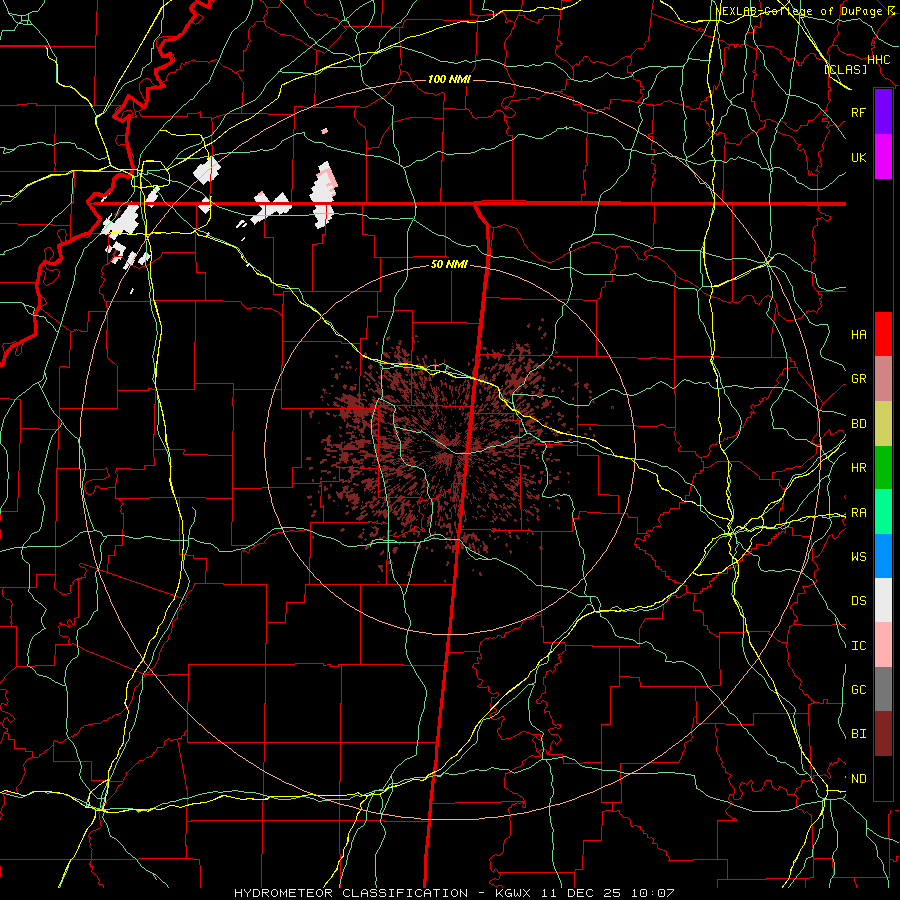Select the gray GC legend swatch

[x=883, y=689]
